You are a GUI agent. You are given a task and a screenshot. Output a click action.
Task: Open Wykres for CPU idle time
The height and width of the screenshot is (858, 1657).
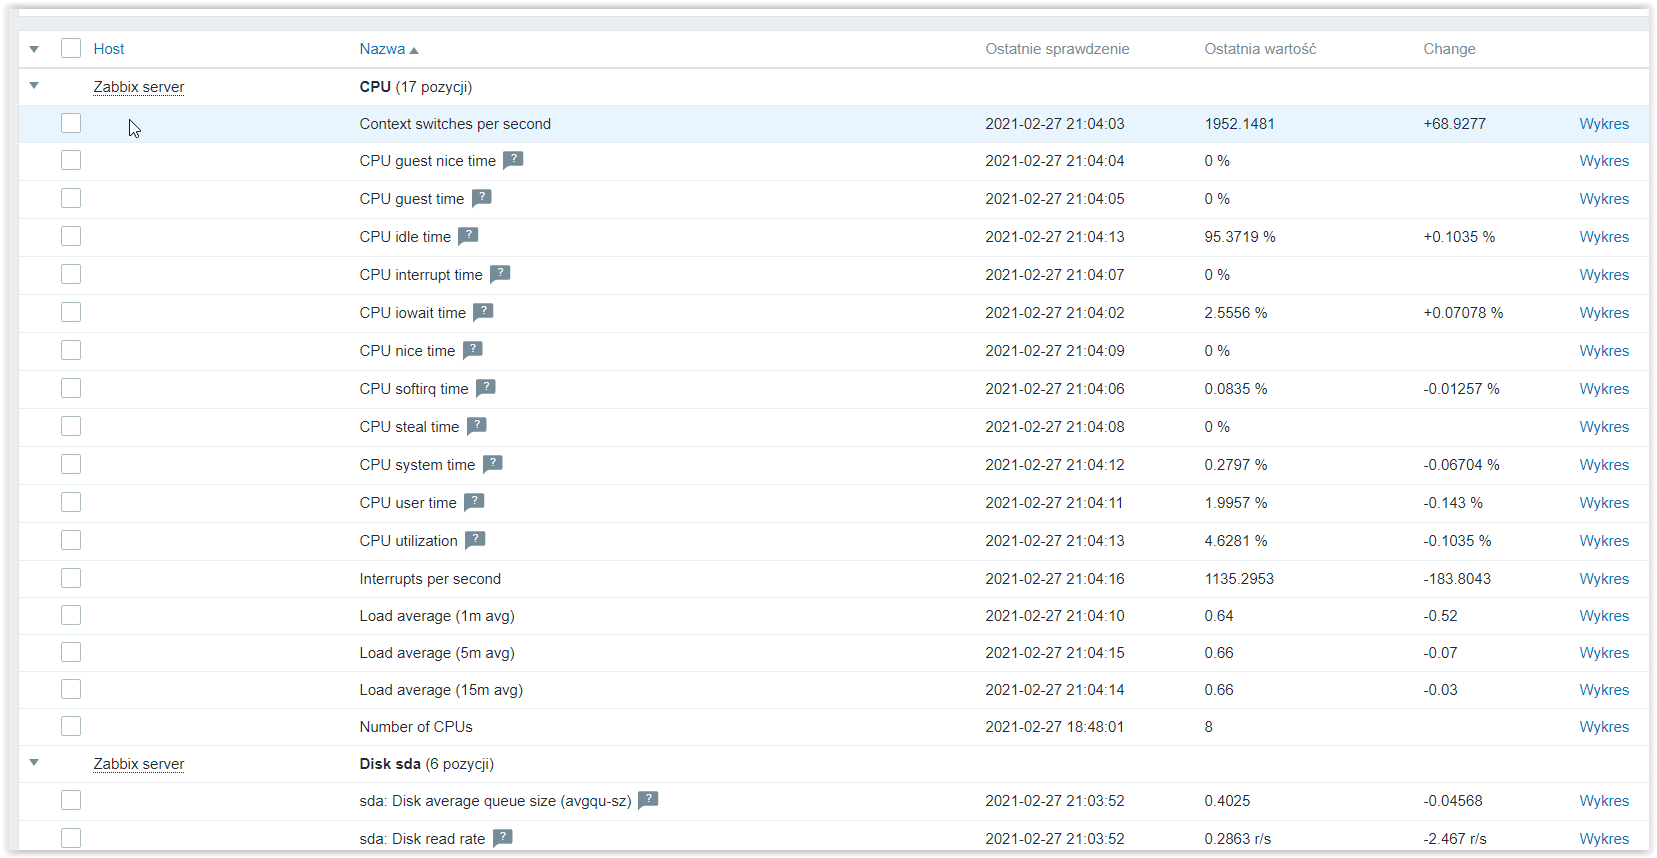pos(1604,237)
